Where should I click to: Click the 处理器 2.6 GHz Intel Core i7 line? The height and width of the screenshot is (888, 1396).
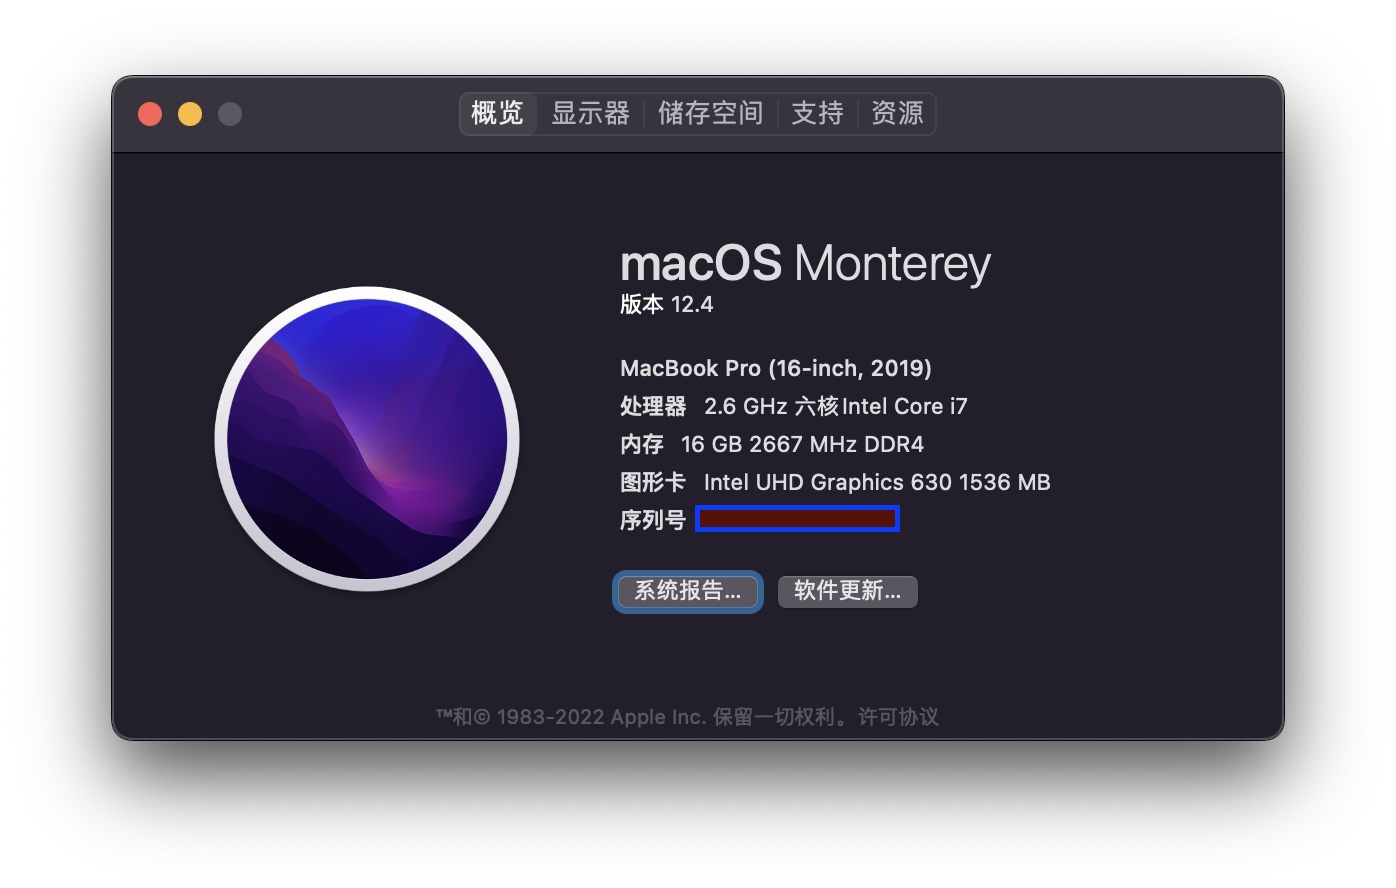tap(794, 406)
